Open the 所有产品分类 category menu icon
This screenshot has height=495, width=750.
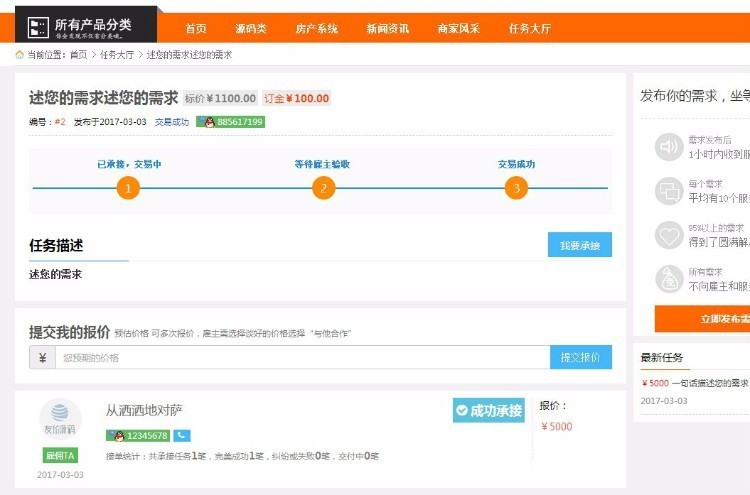38,27
